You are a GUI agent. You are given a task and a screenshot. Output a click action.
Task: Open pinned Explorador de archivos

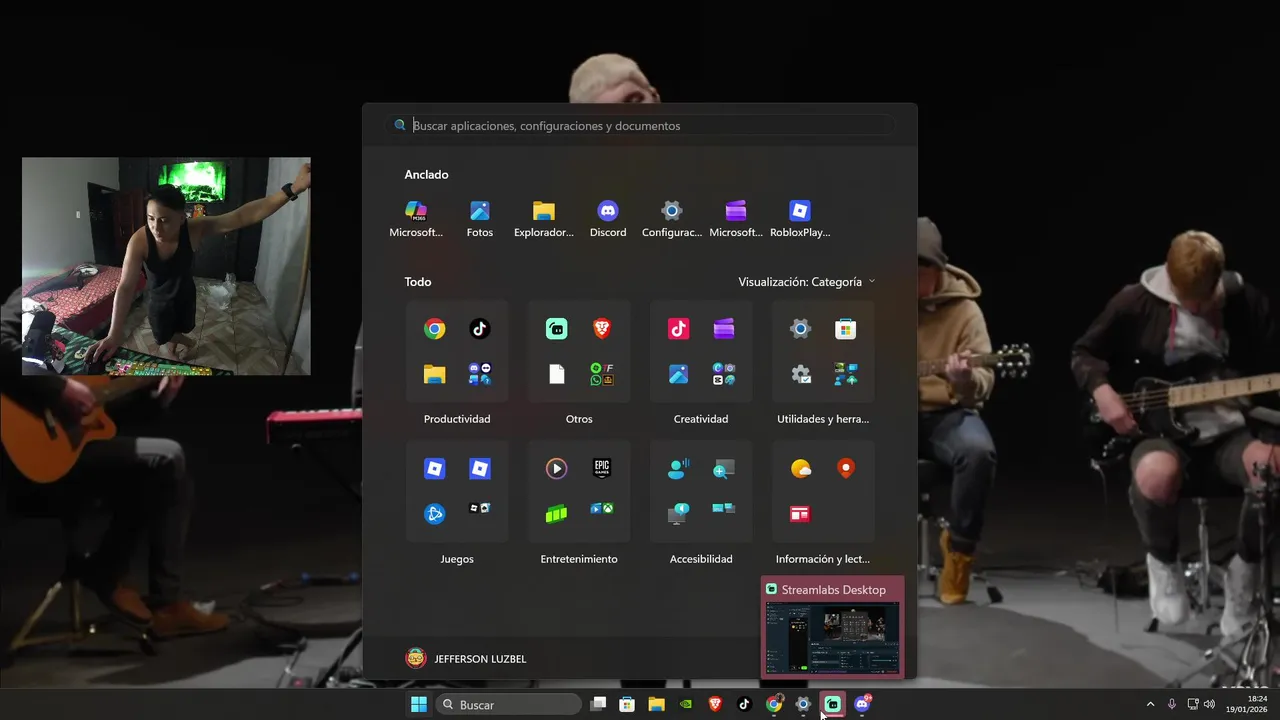(x=544, y=218)
